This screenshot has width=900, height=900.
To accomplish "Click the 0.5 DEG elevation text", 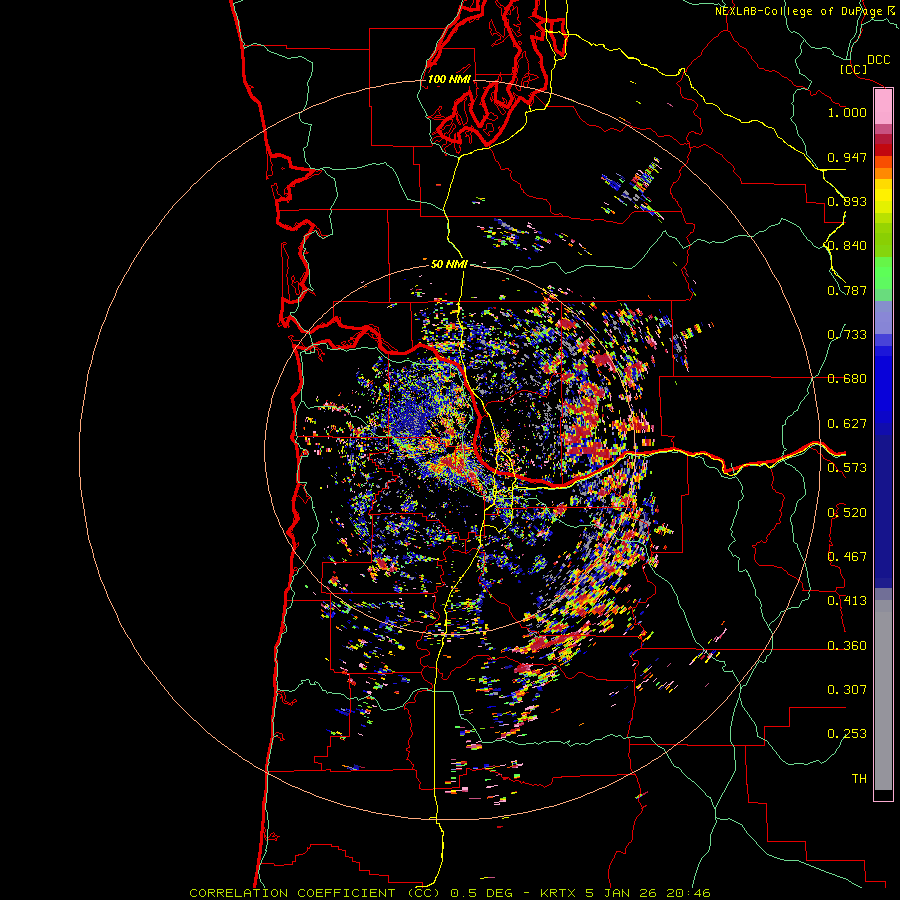I will click(x=482, y=893).
